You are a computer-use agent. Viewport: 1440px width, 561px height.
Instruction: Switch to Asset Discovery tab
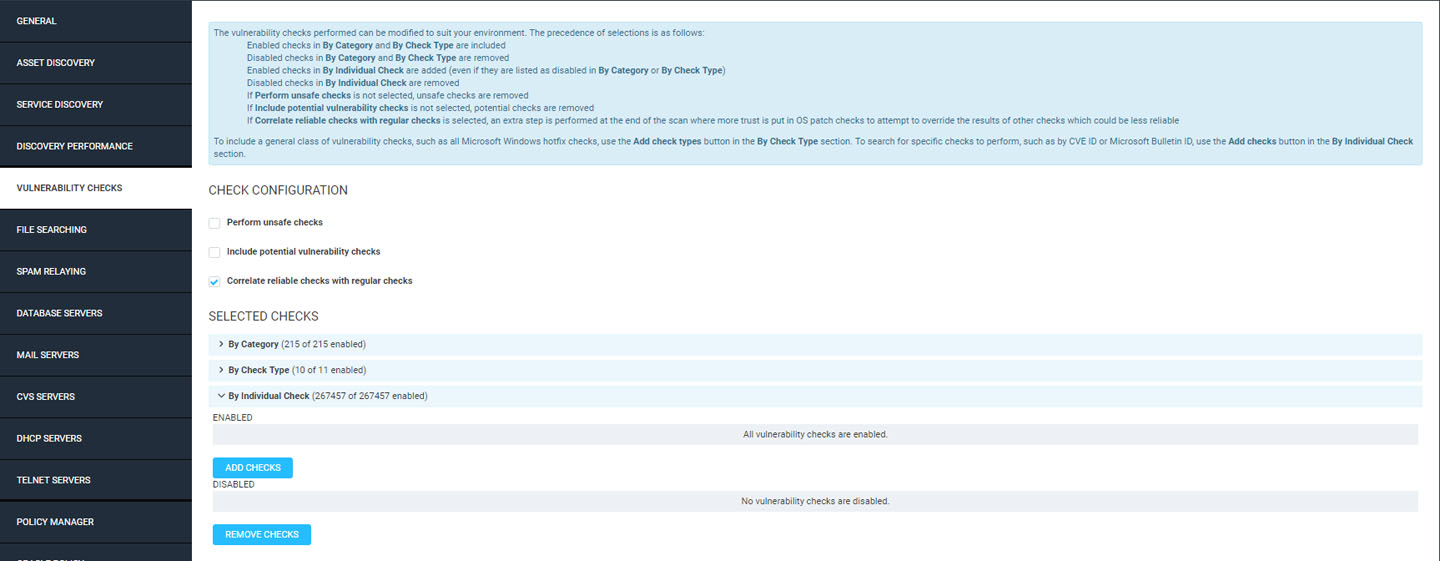coord(95,63)
